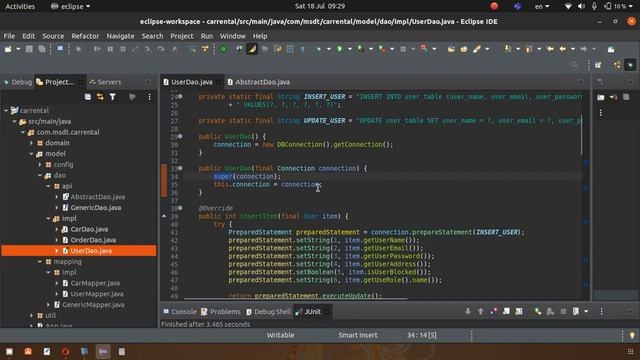Toggle Show Failures Only in JUnit view
The image size is (640, 360).
coord(493,311)
